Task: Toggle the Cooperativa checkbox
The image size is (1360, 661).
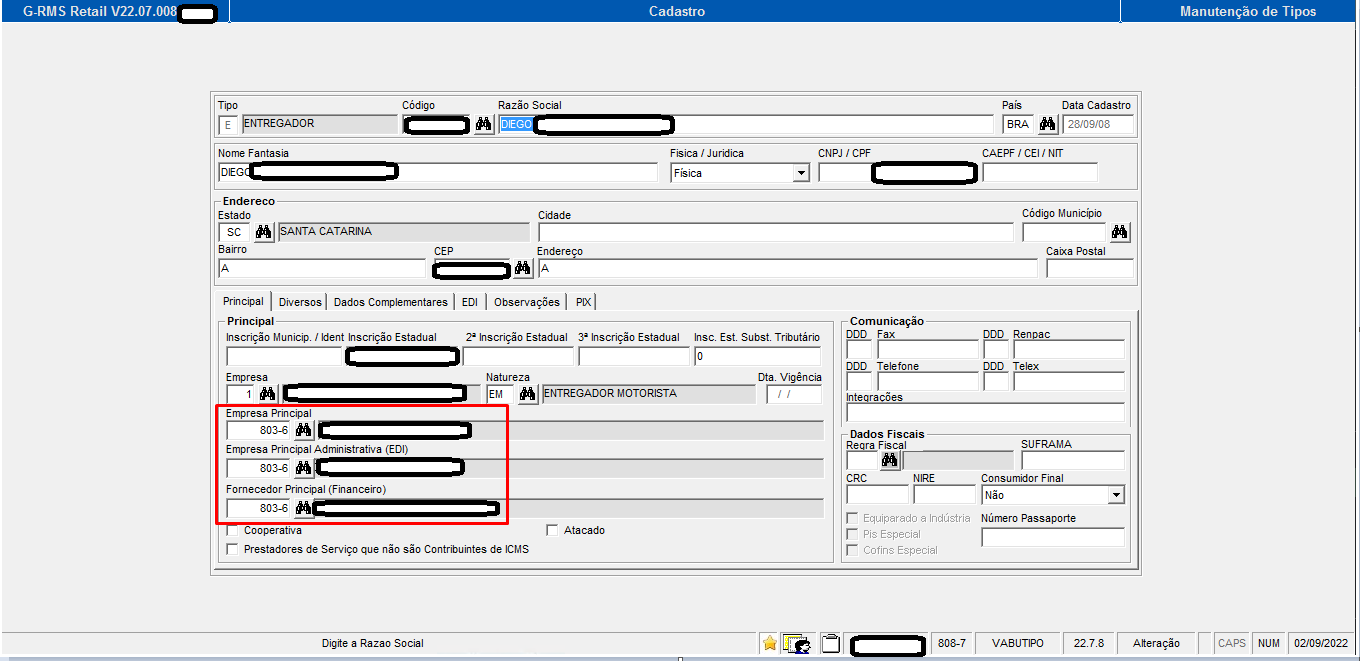Action: 233,531
